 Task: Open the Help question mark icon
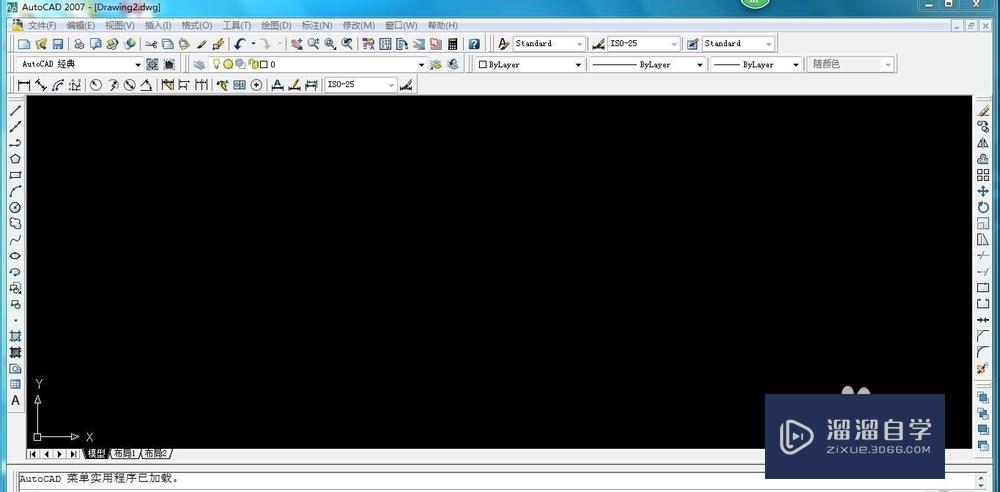pyautogui.click(x=474, y=44)
